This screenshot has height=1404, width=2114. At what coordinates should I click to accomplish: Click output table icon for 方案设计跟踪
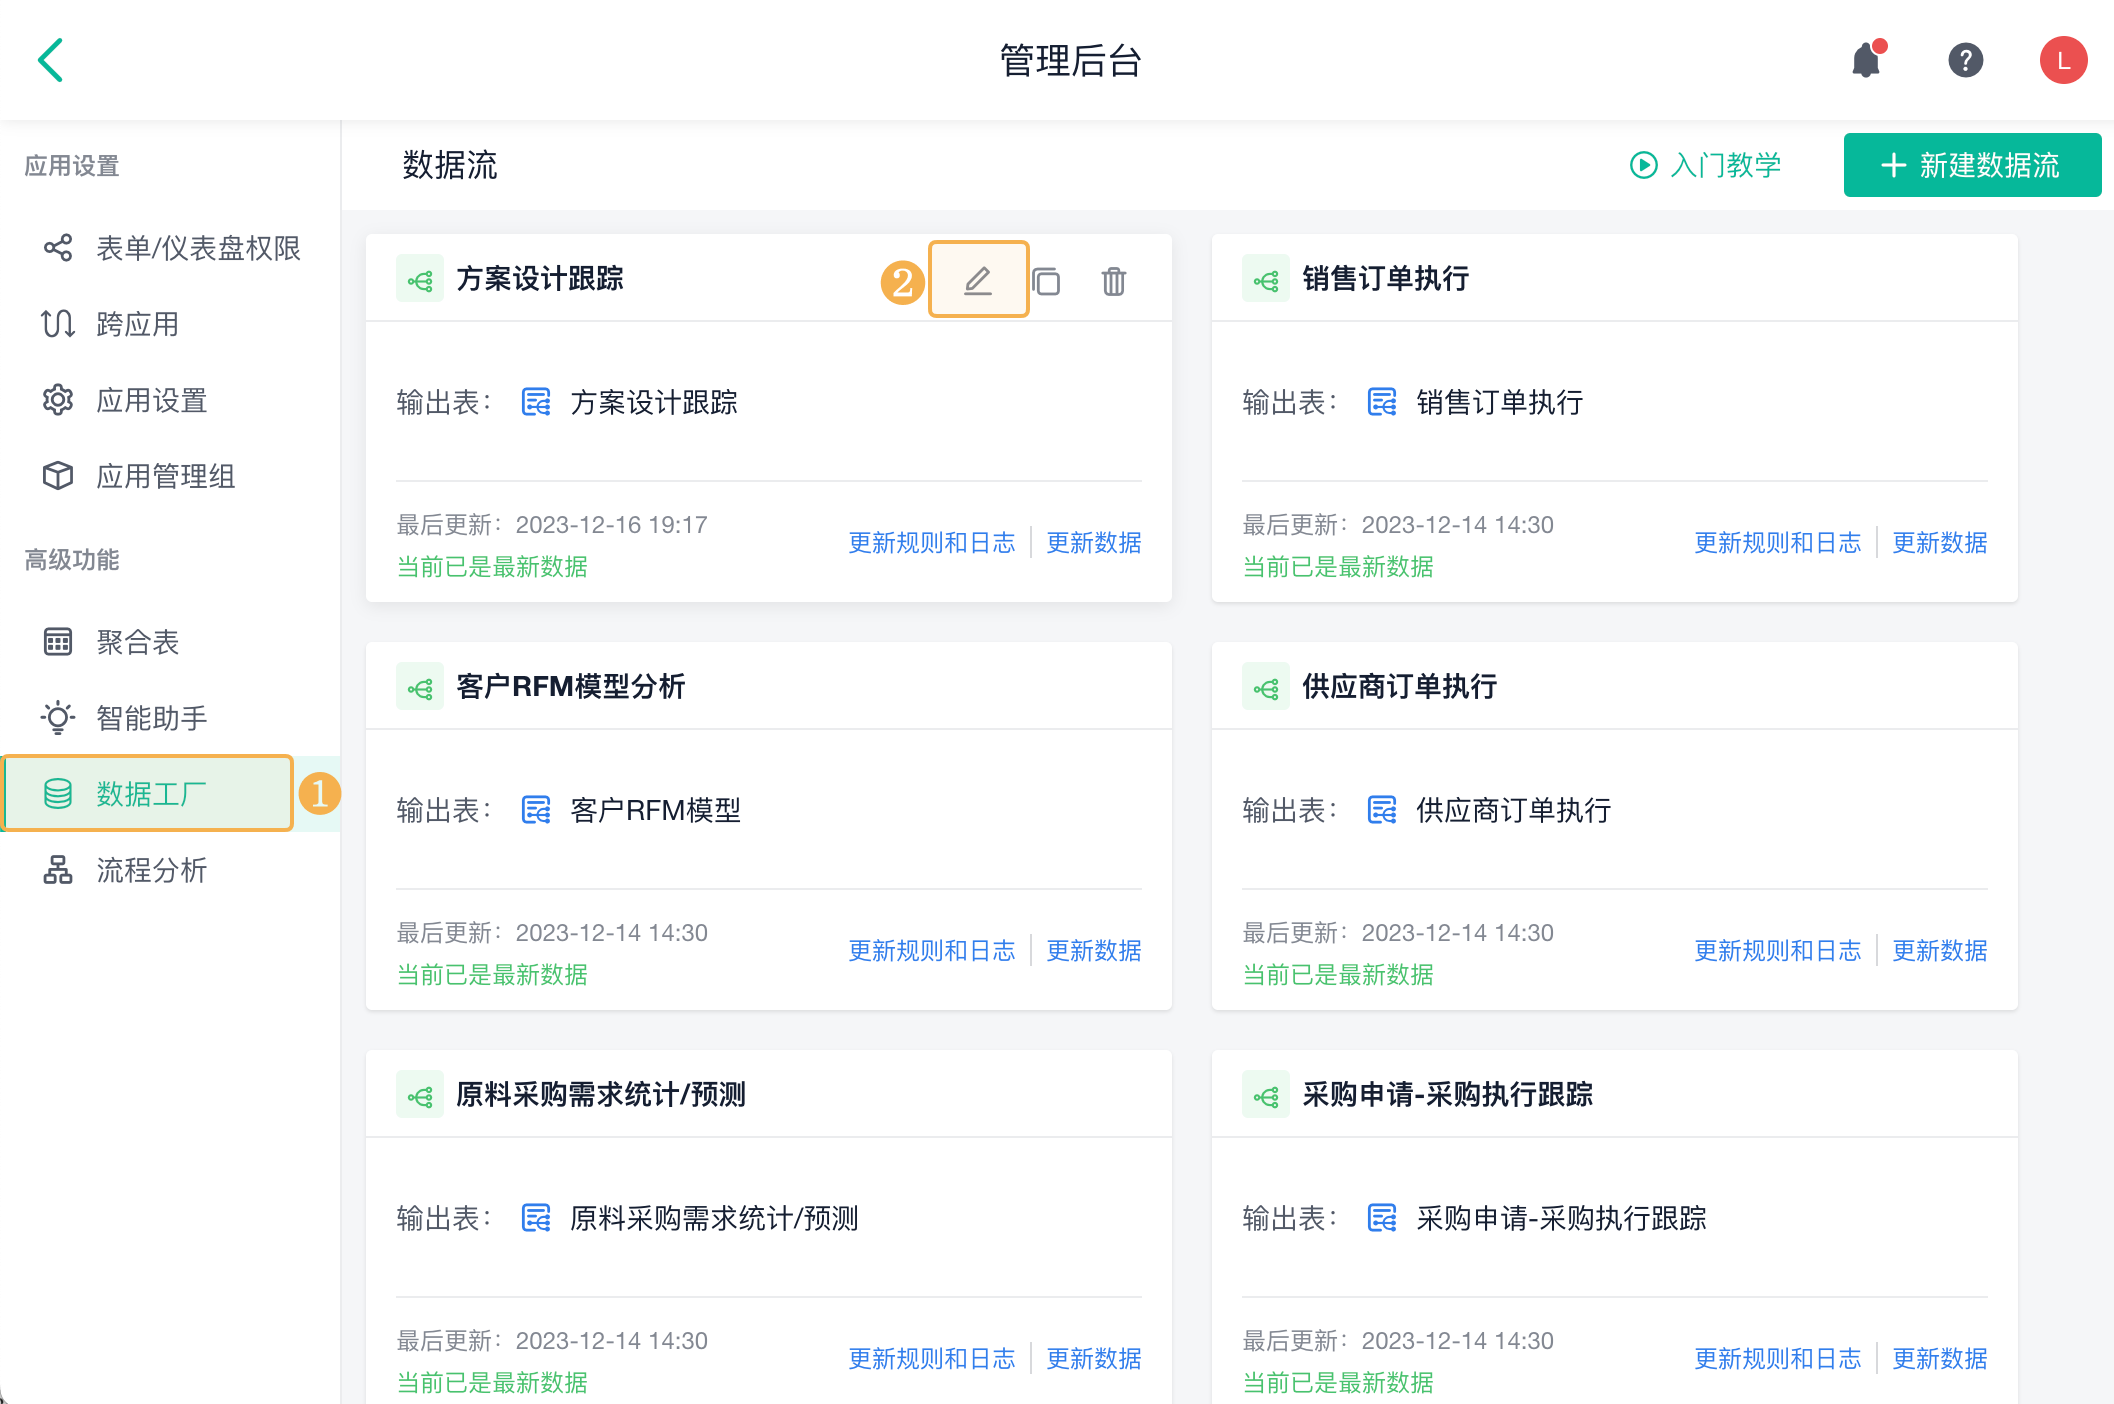536,402
